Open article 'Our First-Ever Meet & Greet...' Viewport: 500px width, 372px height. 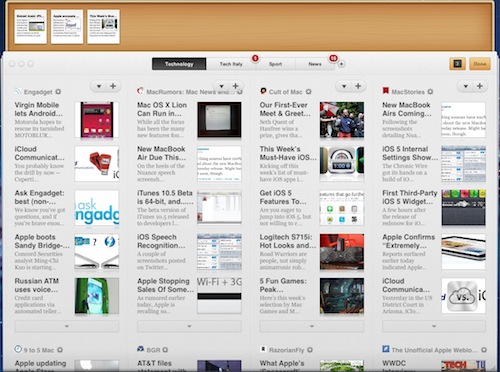tap(285, 109)
